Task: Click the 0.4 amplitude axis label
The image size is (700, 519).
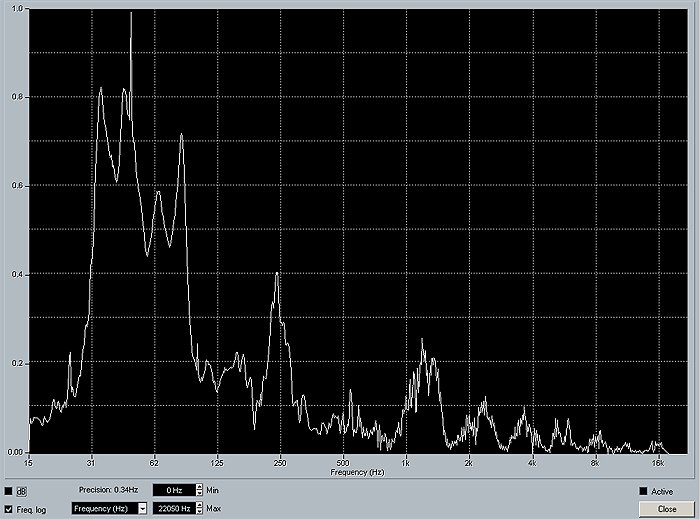Action: (x=16, y=274)
